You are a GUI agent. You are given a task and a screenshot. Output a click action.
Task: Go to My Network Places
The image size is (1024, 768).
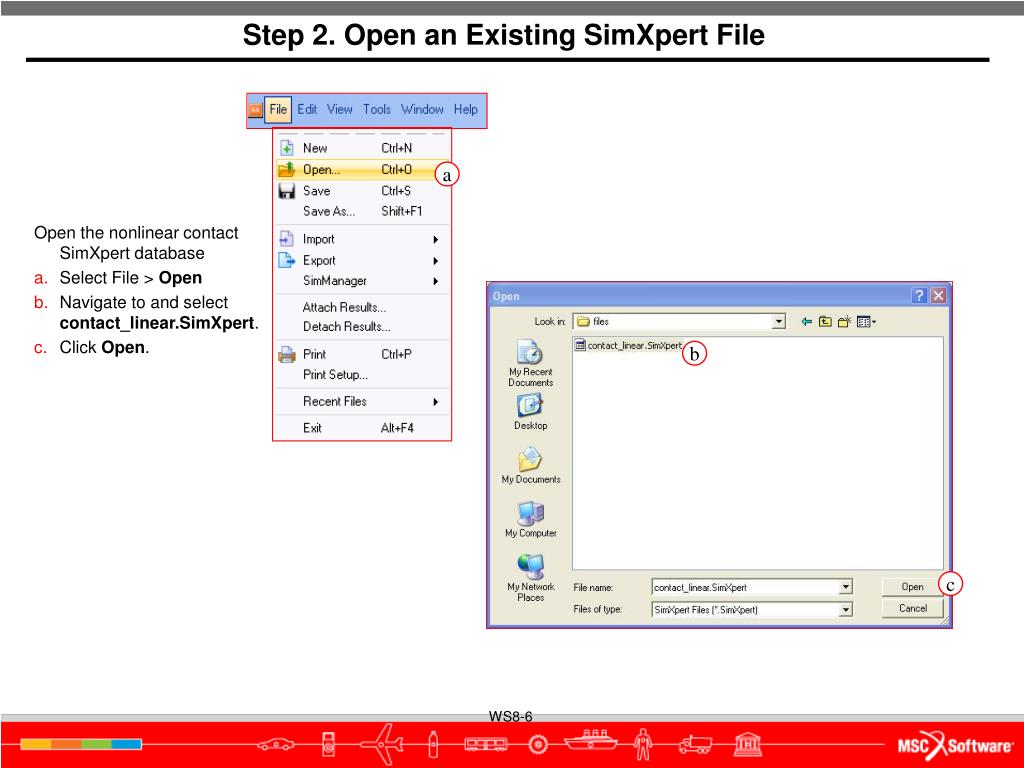point(531,577)
